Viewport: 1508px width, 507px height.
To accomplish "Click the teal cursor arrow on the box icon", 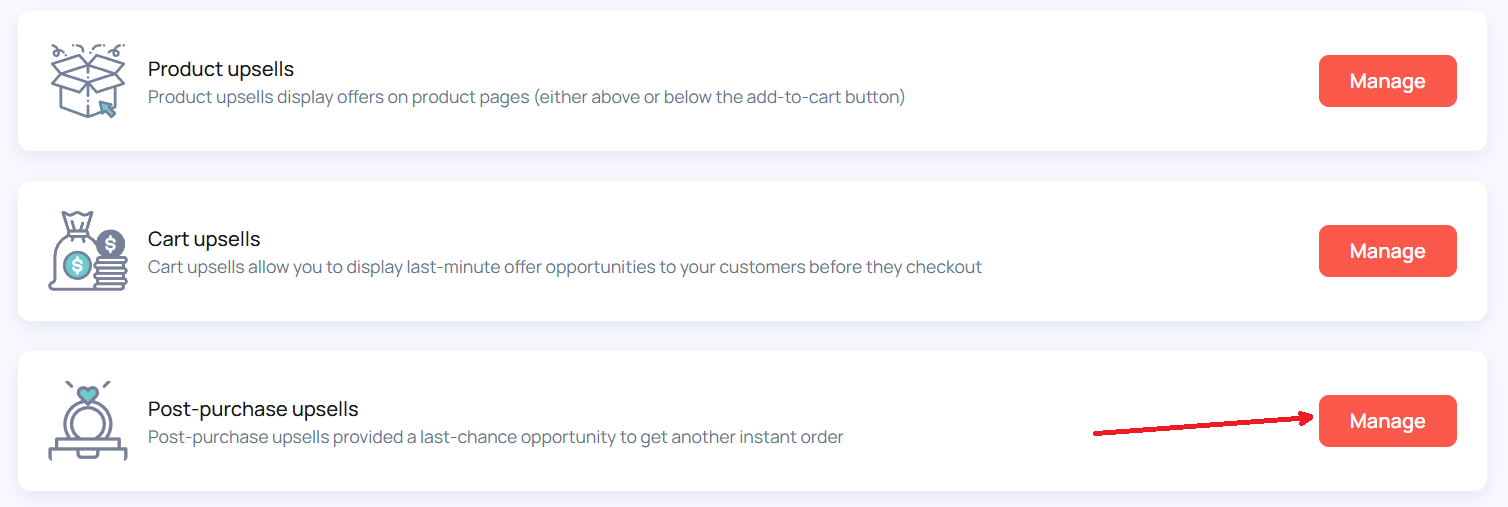I will click(107, 108).
